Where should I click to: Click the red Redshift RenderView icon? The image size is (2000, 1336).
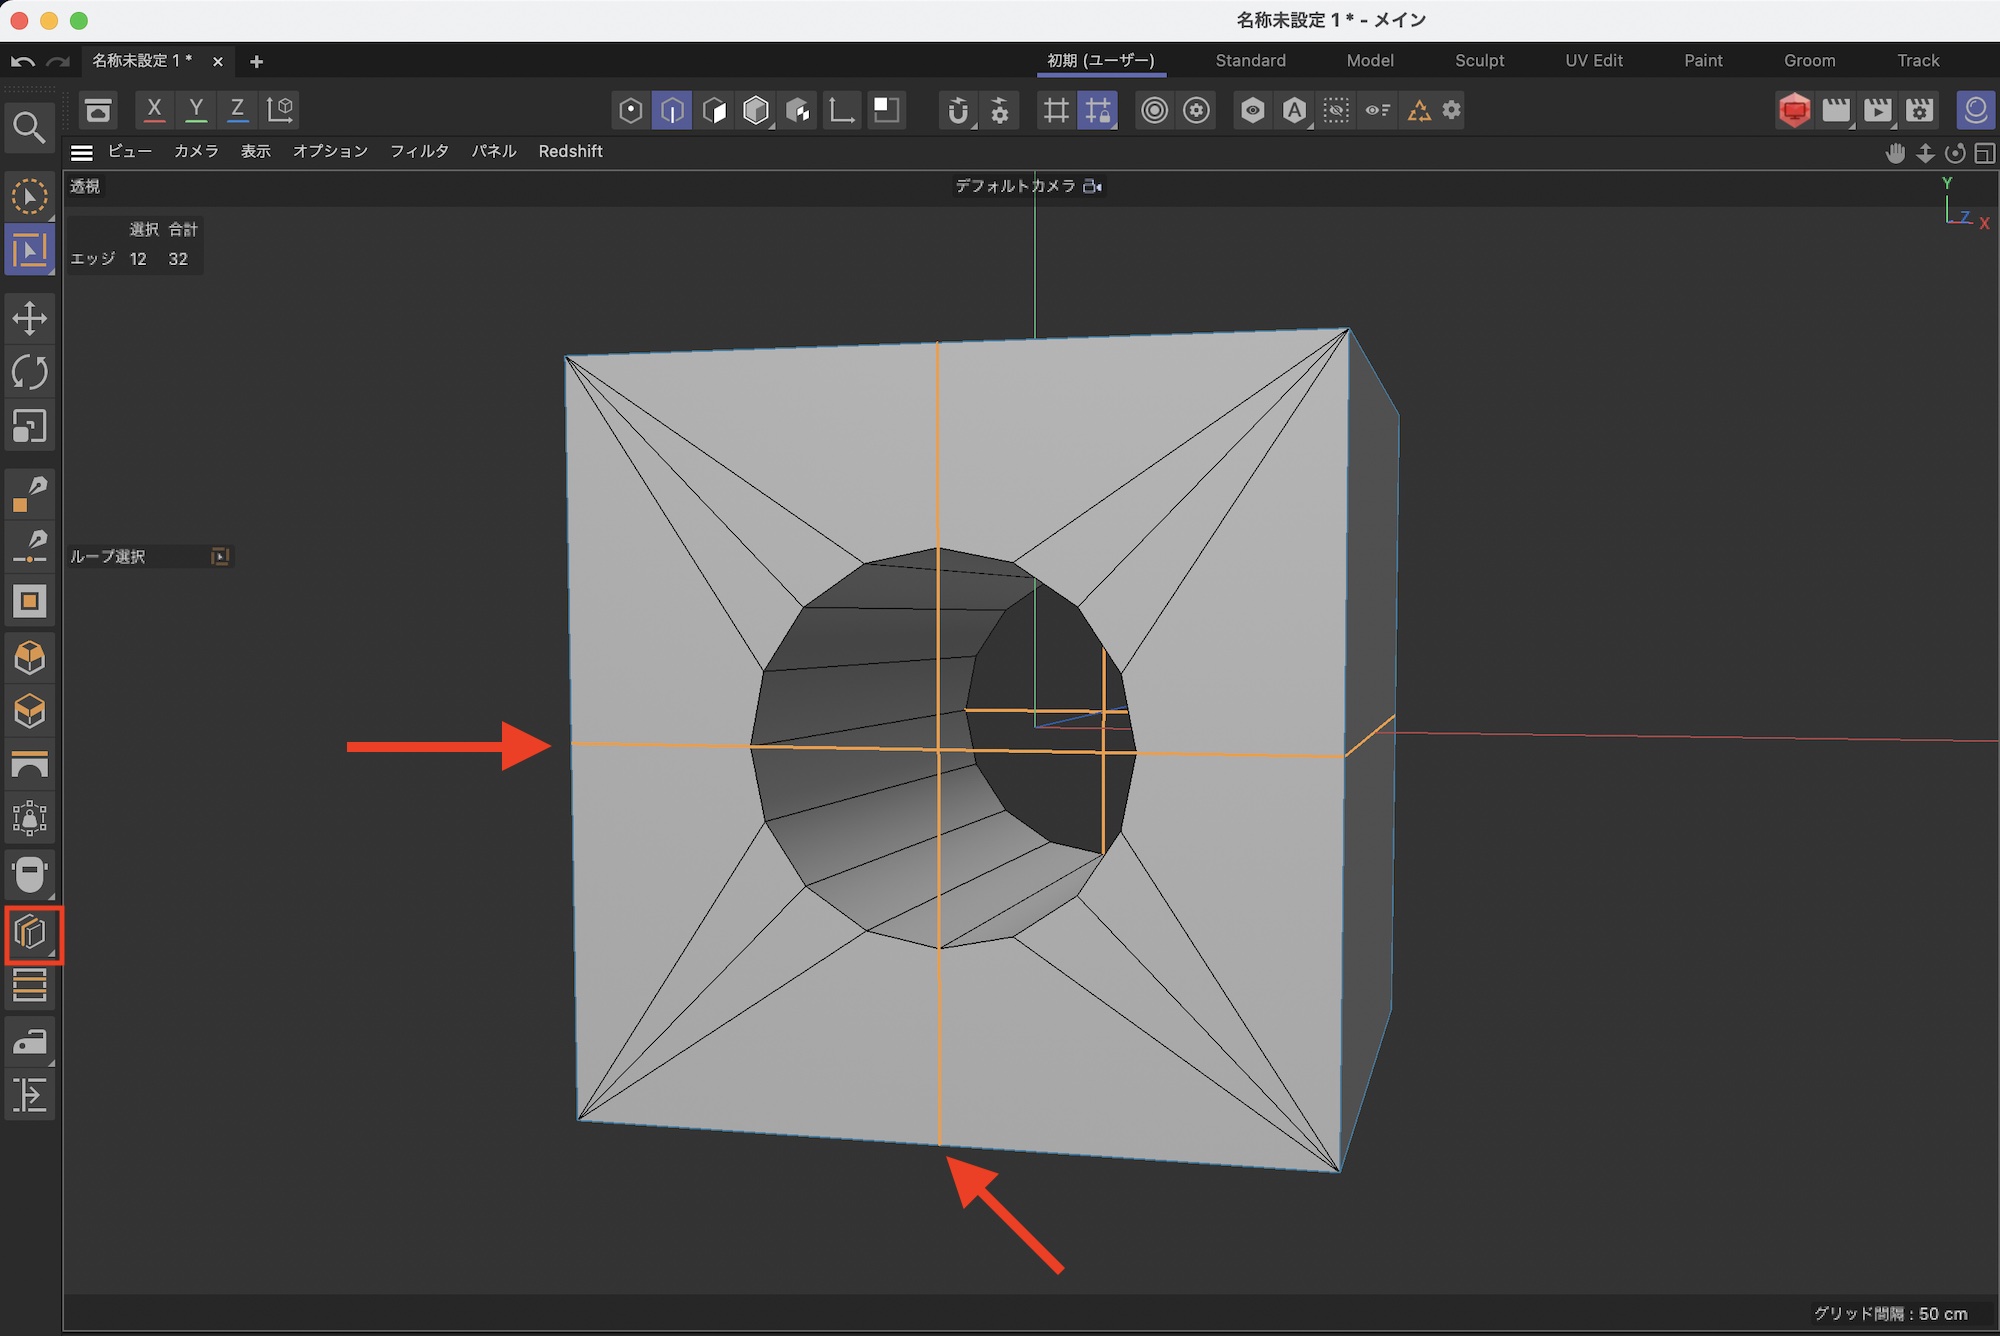pyautogui.click(x=1794, y=110)
